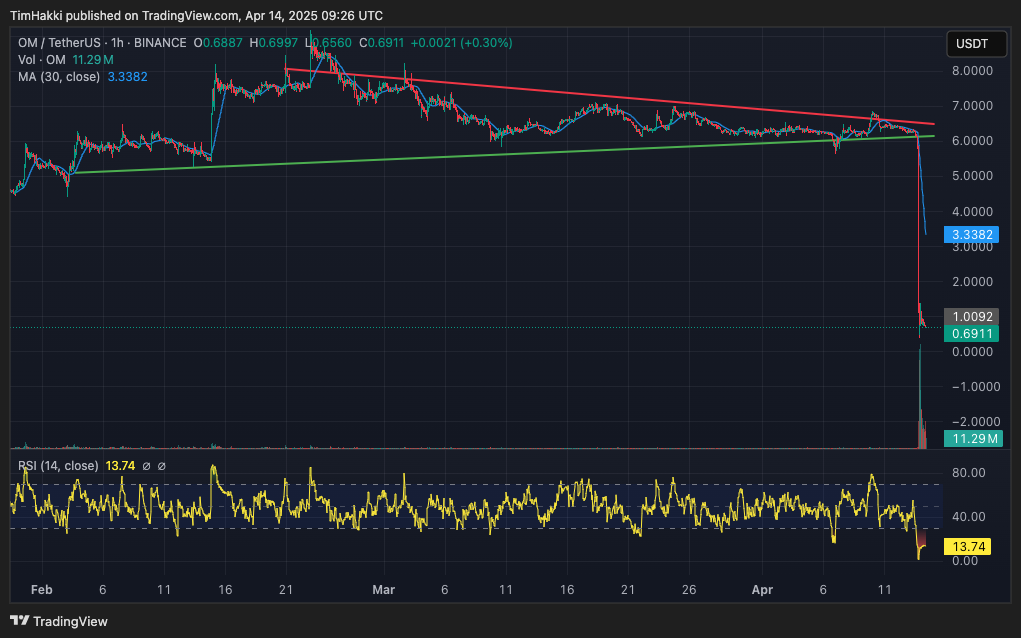Image resolution: width=1021 pixels, height=638 pixels.
Task: Select the Vol · OM indicator legend
Action: click(x=40, y=60)
